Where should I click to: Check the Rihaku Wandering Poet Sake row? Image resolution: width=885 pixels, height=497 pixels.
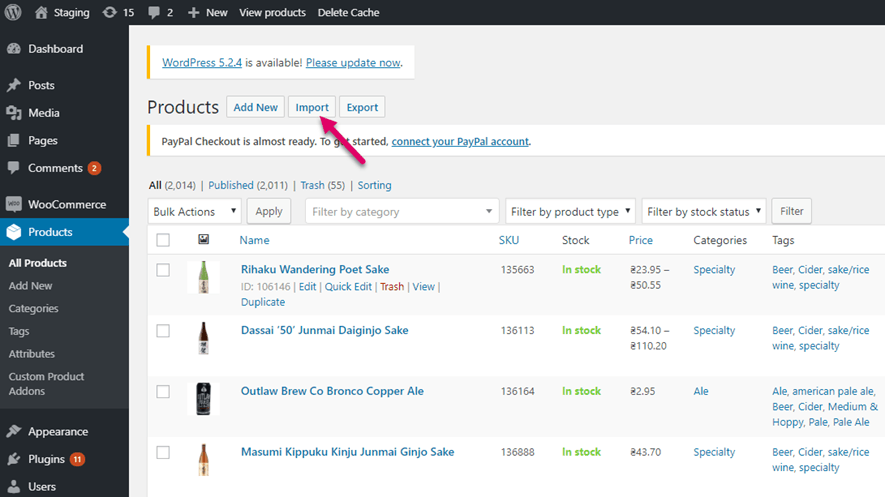pyautogui.click(x=163, y=270)
